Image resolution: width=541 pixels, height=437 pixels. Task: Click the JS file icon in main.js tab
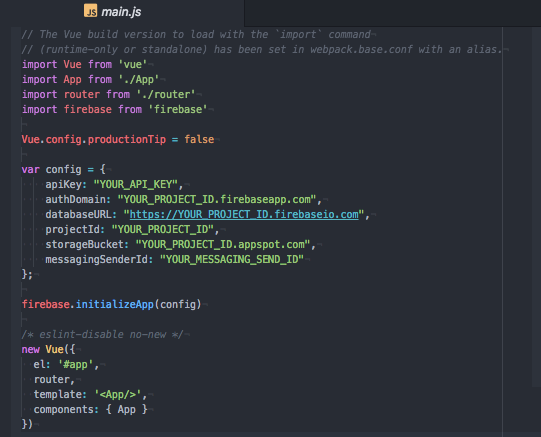point(90,11)
